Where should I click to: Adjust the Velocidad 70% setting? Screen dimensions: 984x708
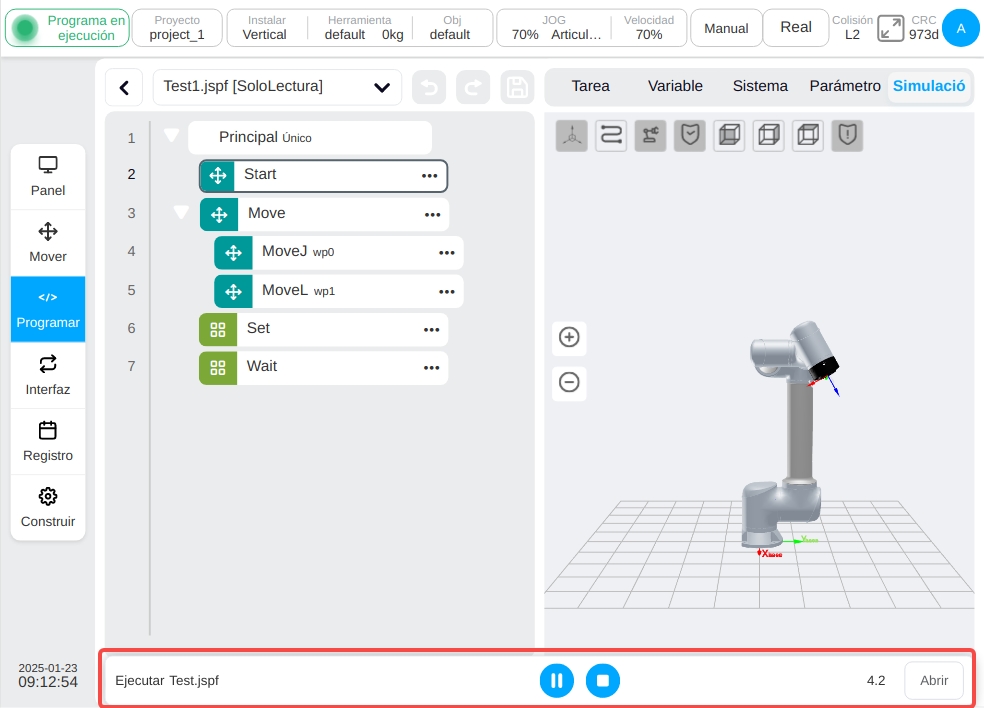click(649, 28)
